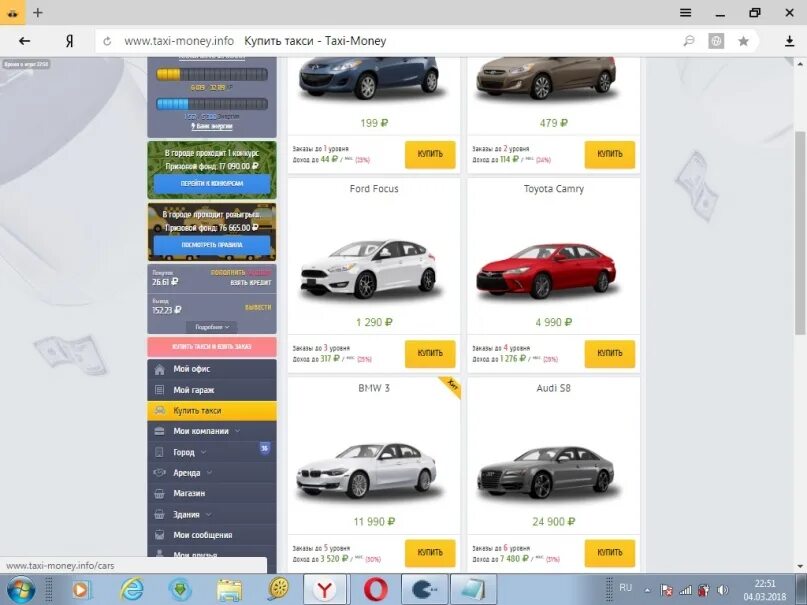Expand the Мои компании submenu arrow
Image resolution: width=807 pixels, height=605 pixels.
pos(237,431)
